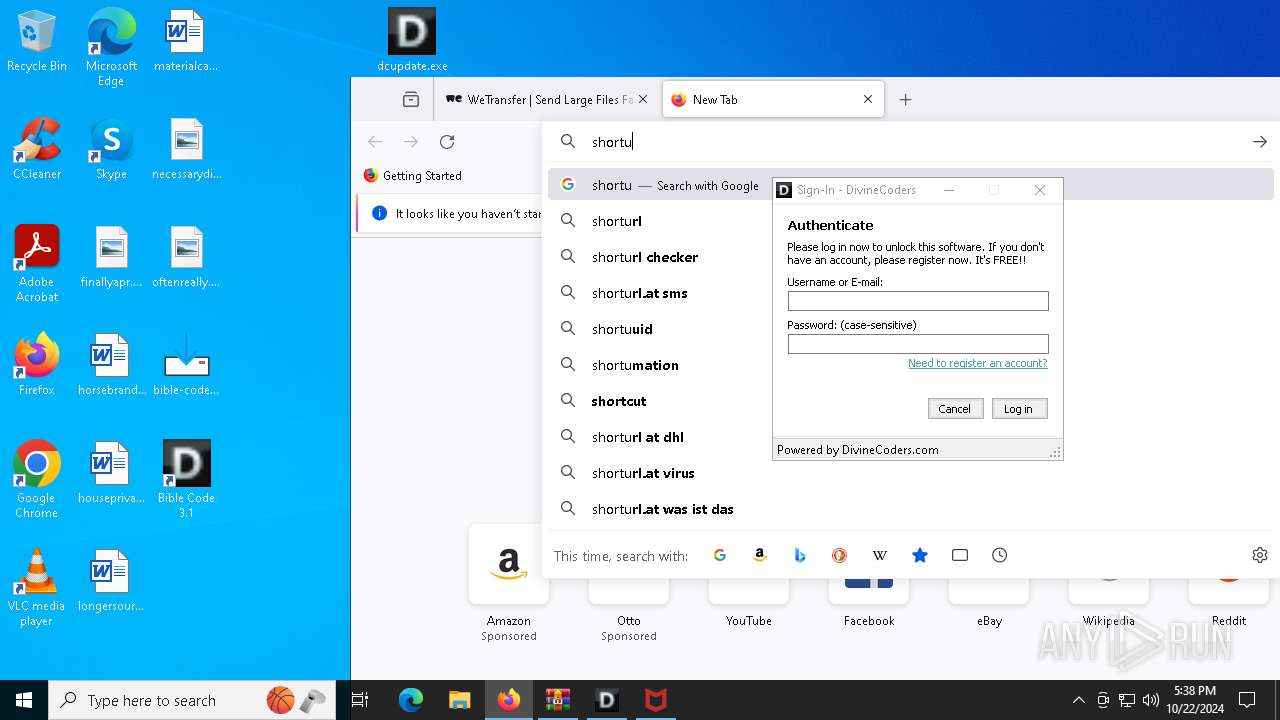This screenshot has width=1280, height=720.
Task: Open File Explorer from the taskbar
Action: tap(459, 700)
